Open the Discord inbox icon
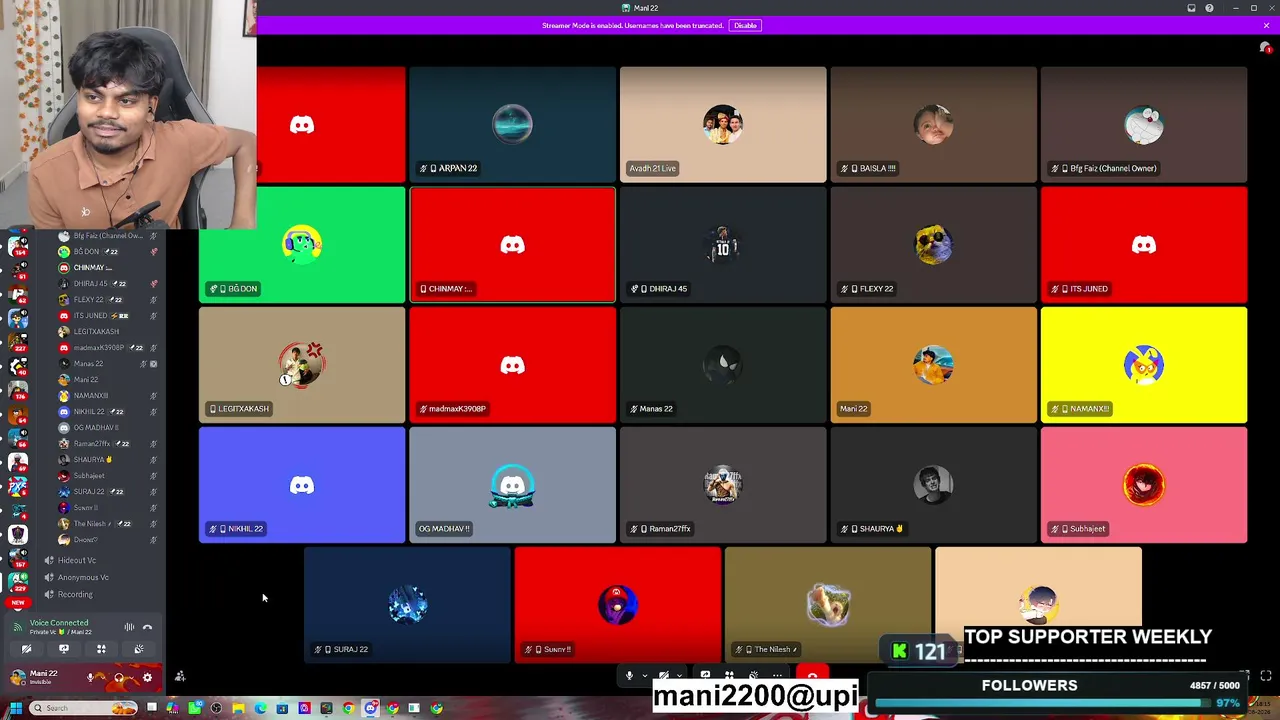Viewport: 1280px width, 720px height. tap(1191, 8)
